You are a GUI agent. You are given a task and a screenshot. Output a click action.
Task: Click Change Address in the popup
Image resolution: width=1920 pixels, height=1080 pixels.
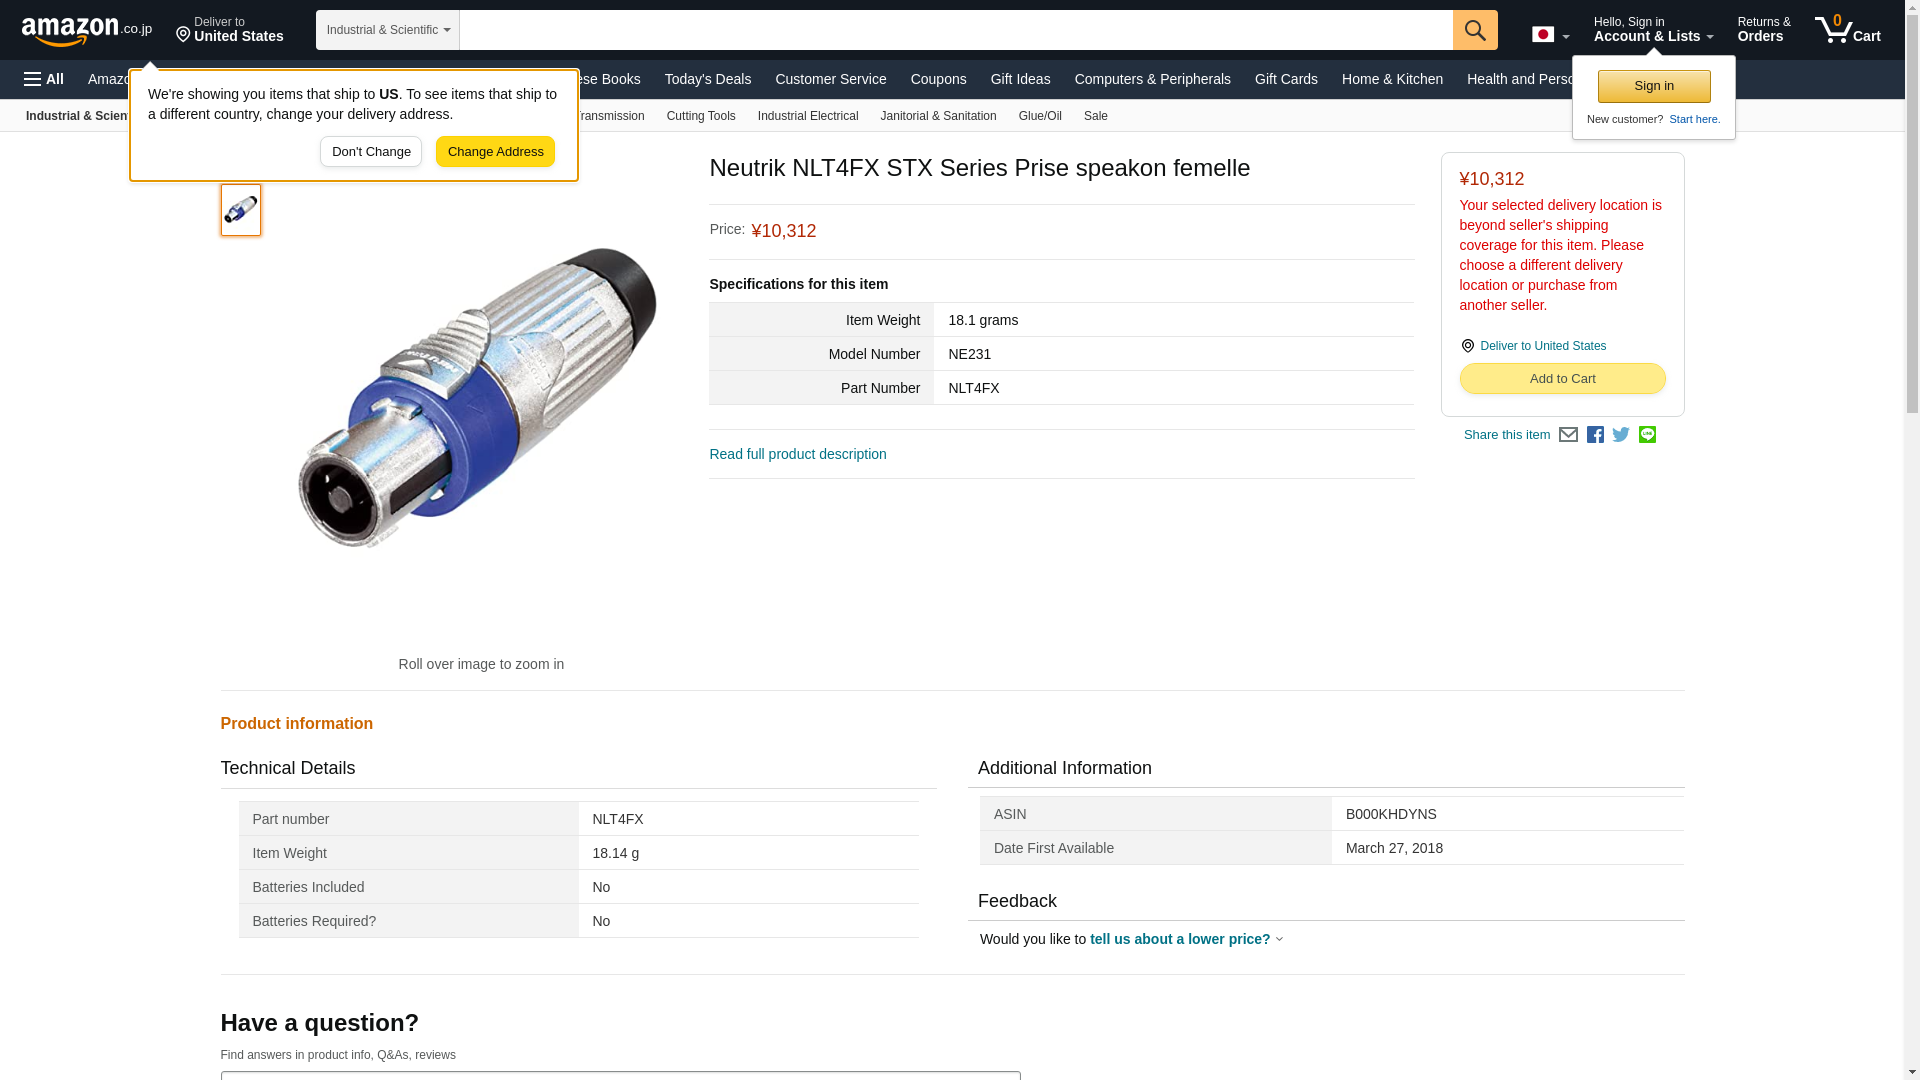[x=495, y=152]
